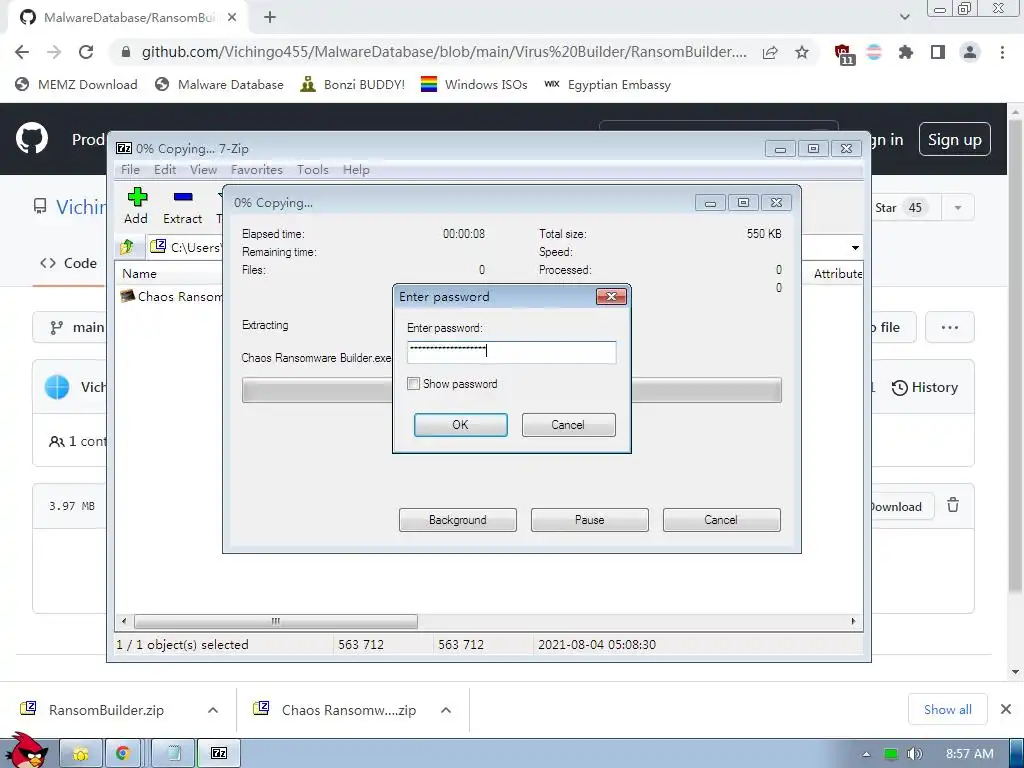Open Windows ISOs bookmark
The width and height of the screenshot is (1024, 768).
[474, 85]
